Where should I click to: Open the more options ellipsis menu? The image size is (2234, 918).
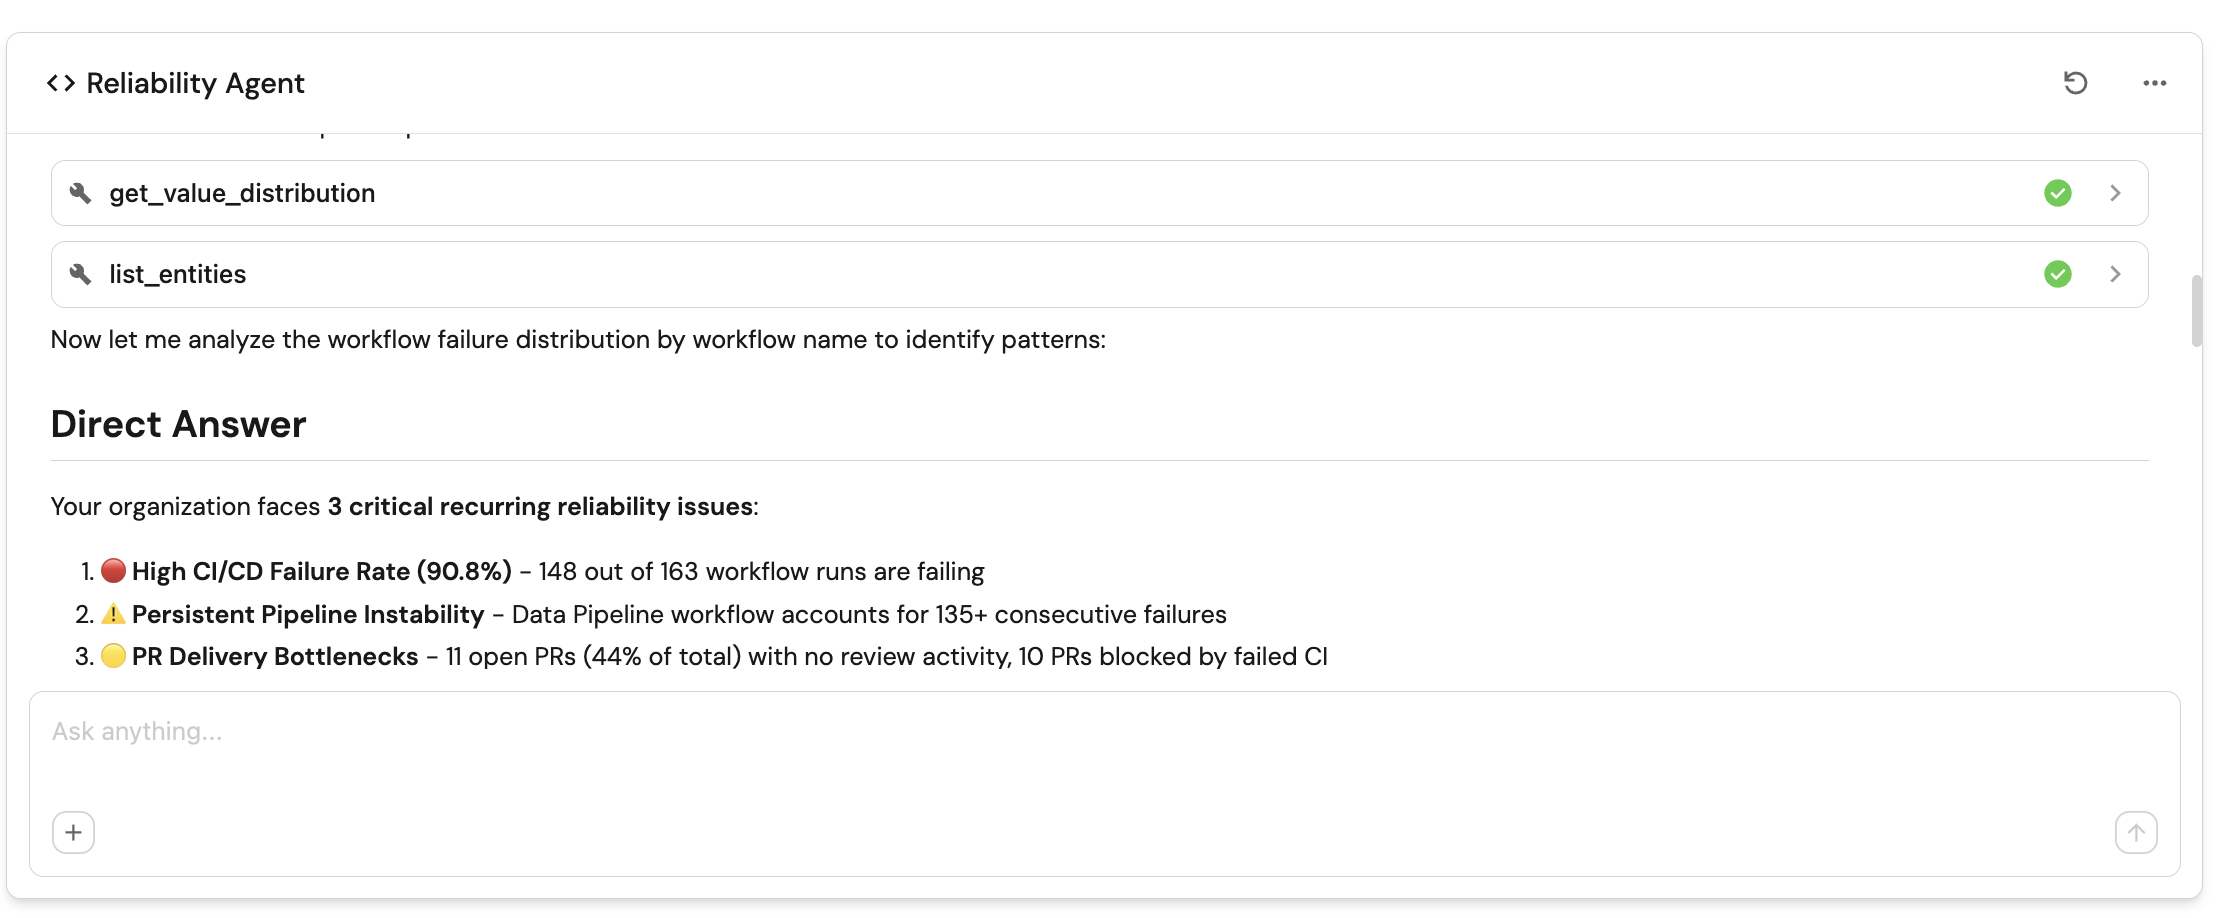tap(2154, 83)
